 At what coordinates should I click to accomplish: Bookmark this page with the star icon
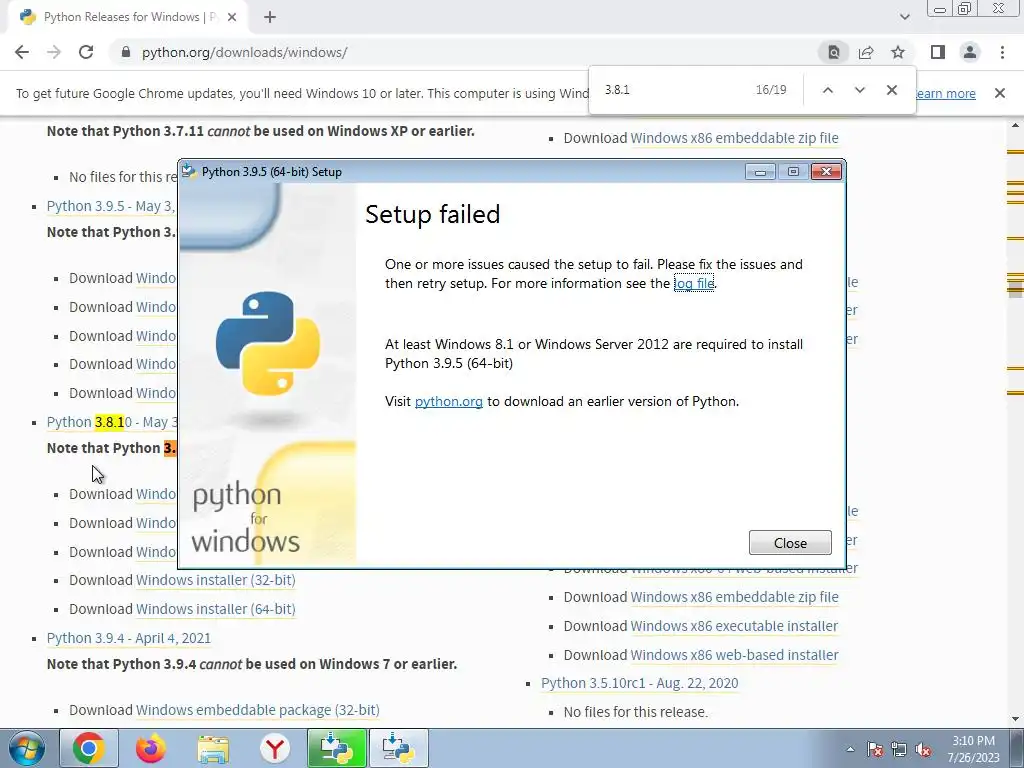pyautogui.click(x=898, y=52)
